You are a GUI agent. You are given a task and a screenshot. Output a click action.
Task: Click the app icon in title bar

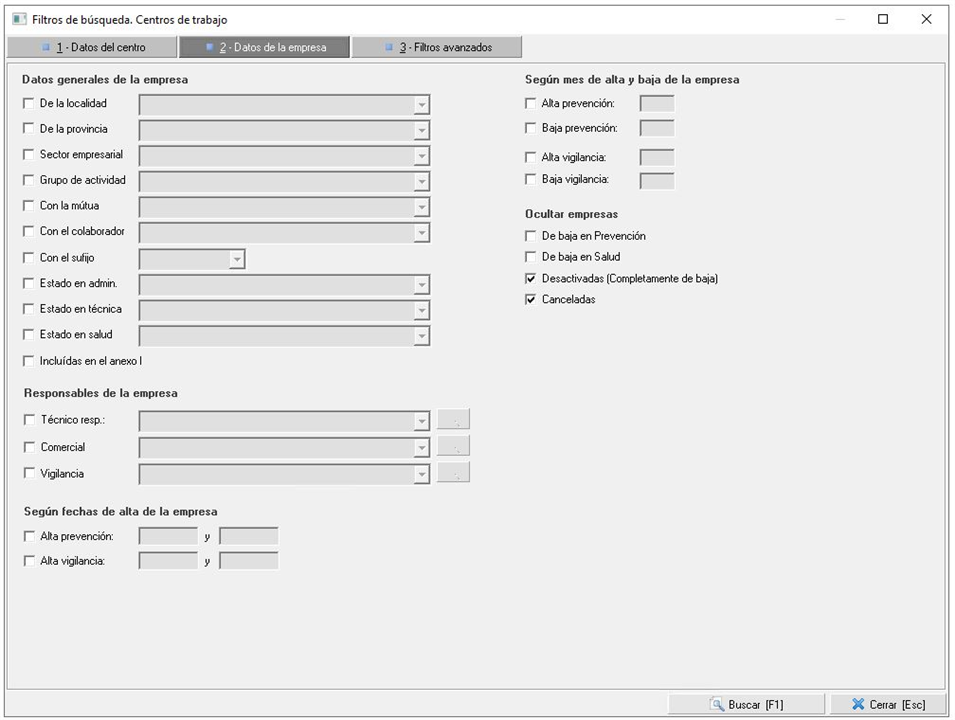point(18,19)
